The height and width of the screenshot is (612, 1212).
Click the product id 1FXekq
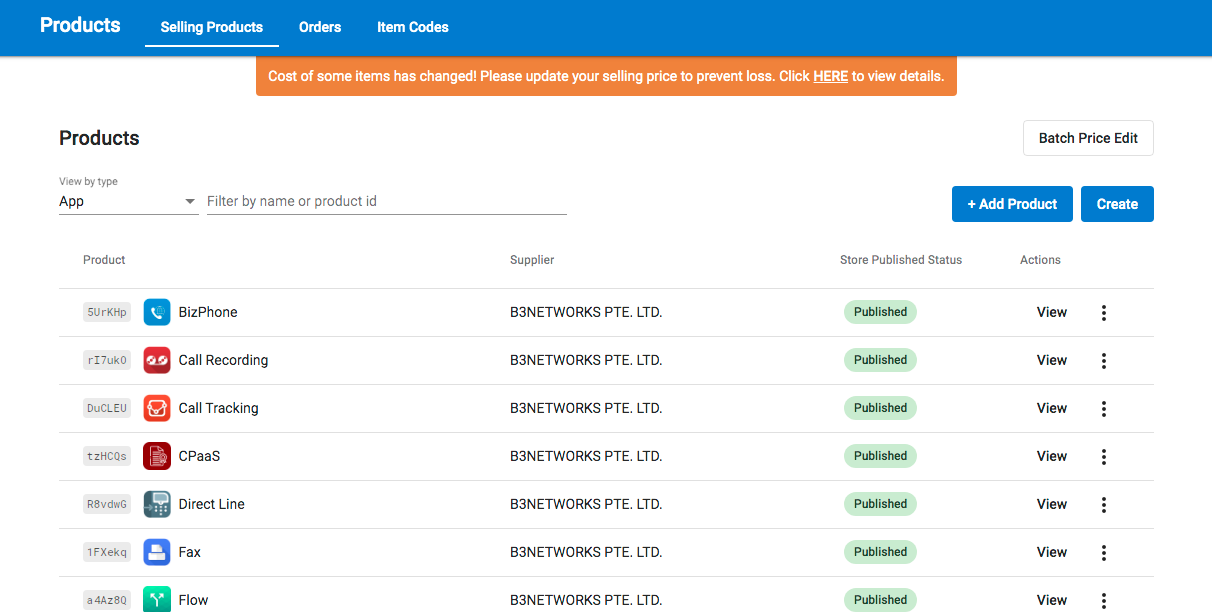pos(107,552)
